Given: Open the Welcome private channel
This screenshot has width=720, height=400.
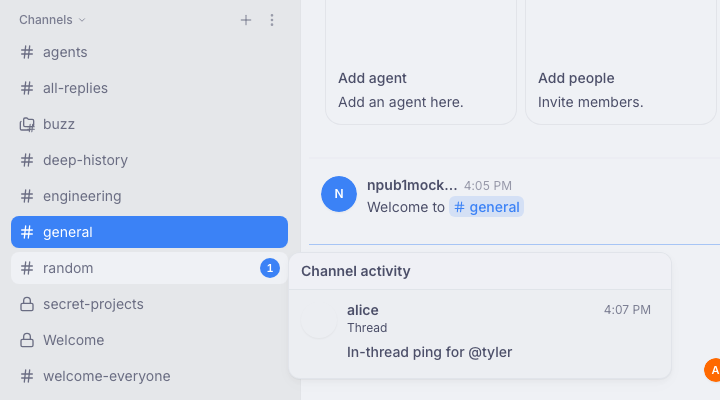Looking at the screenshot, I should tap(149, 340).
